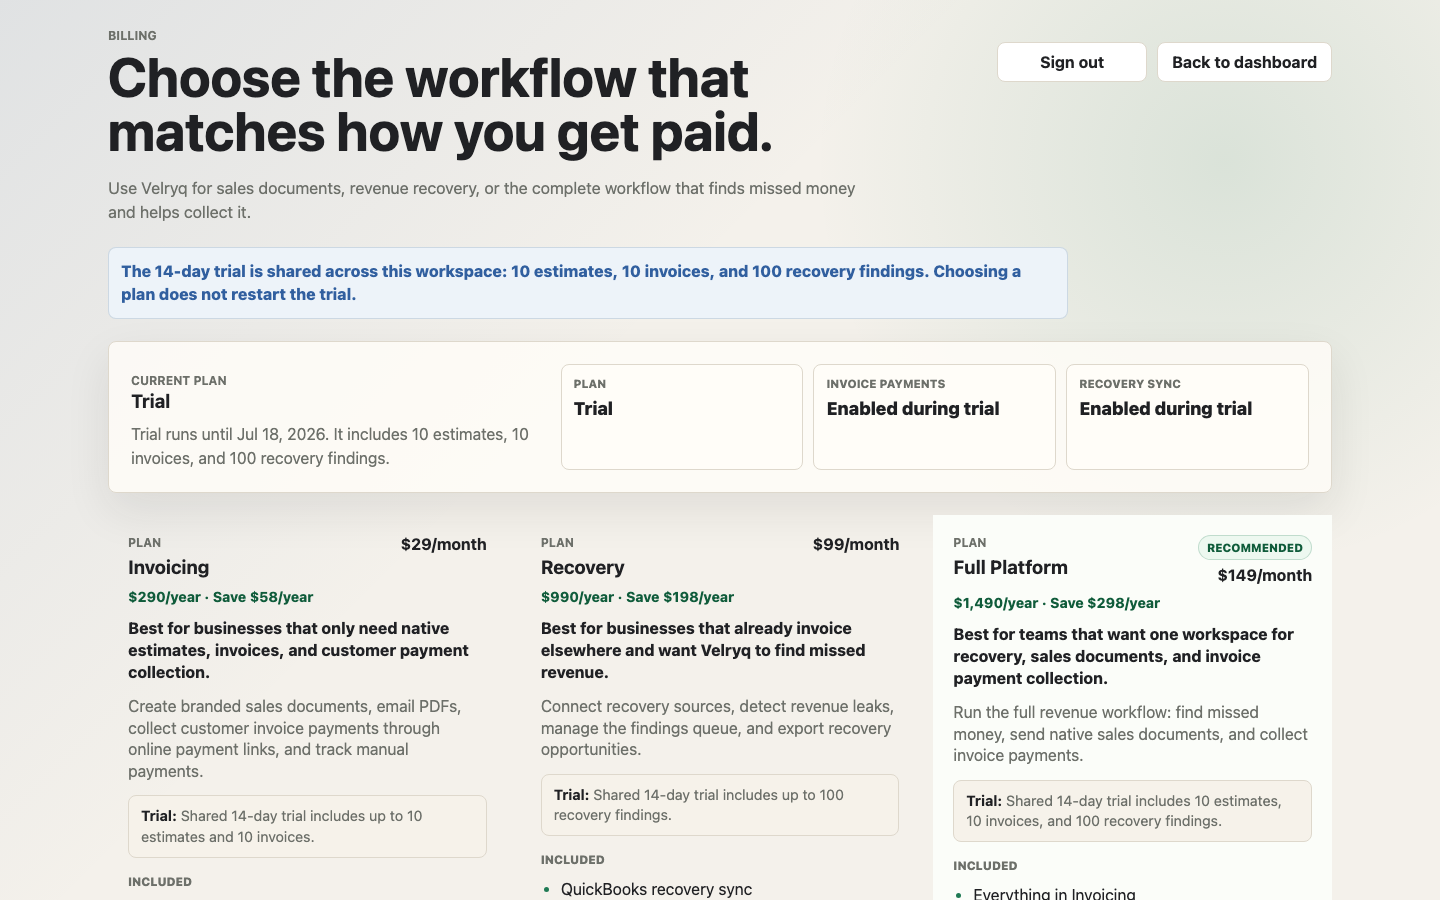This screenshot has width=1440, height=900.
Task: Select the Full Platform plan title
Action: pos(1010,567)
